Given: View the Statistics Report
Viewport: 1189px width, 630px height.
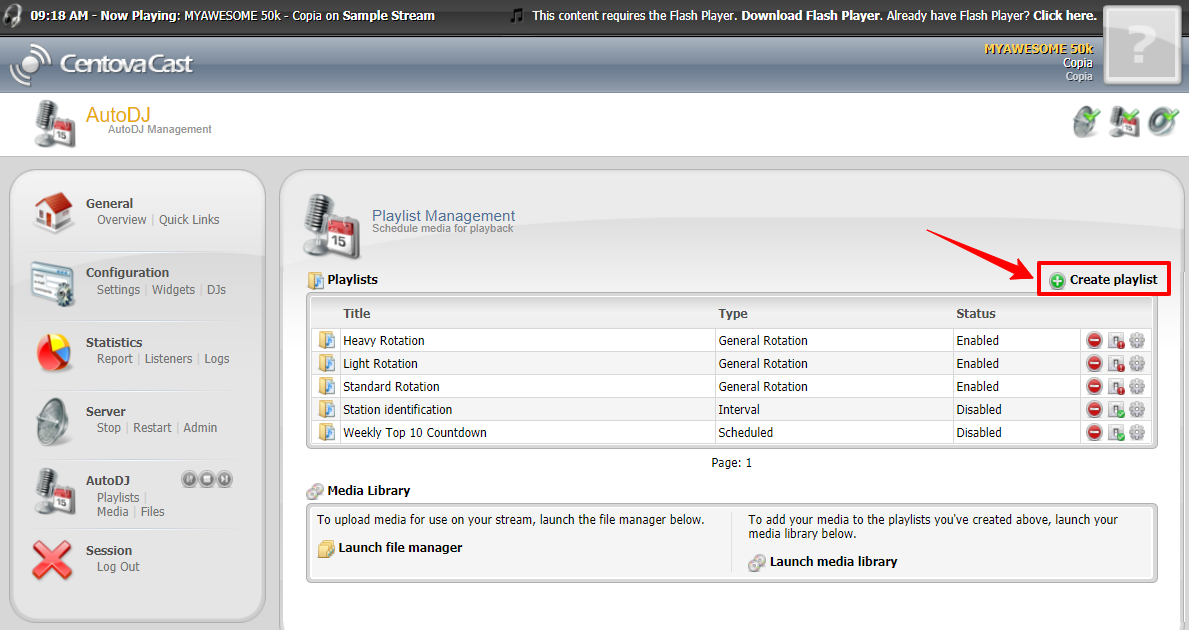Looking at the screenshot, I should point(115,359).
